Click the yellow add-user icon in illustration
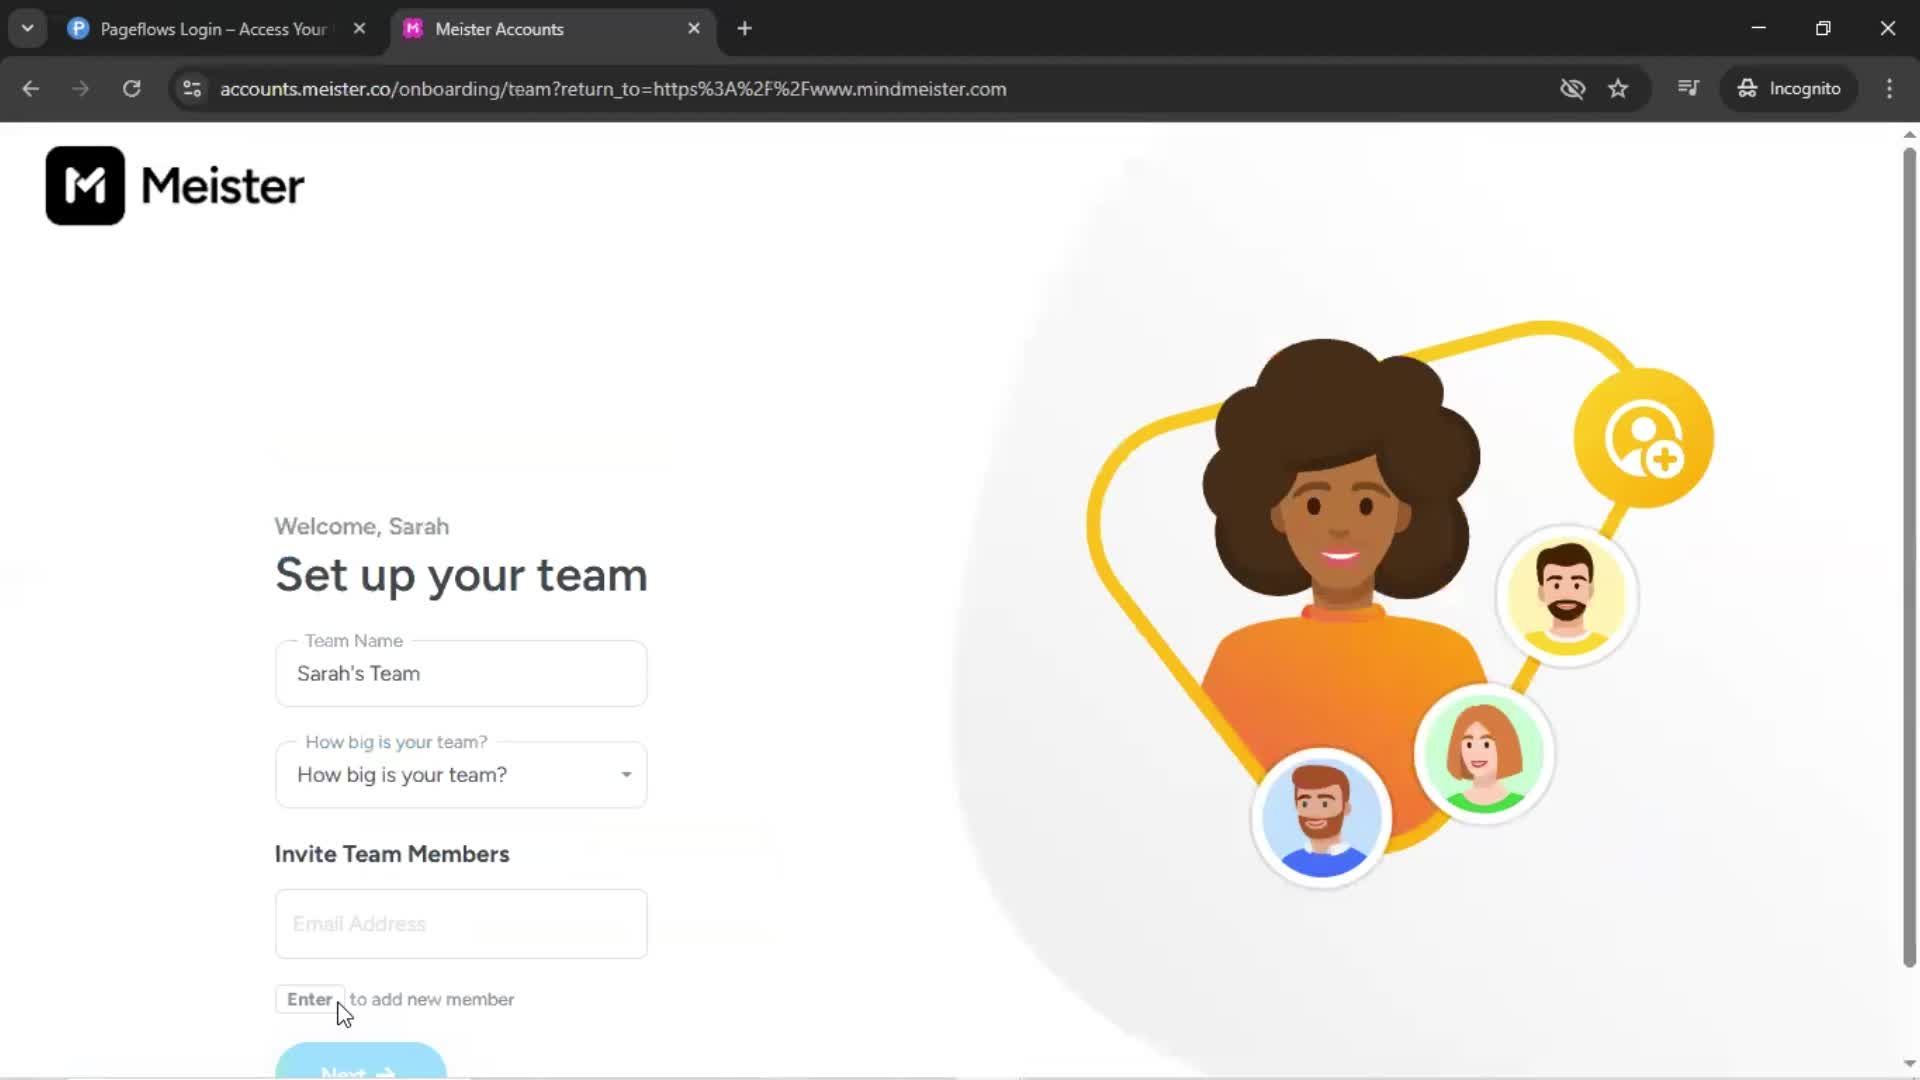This screenshot has width=1920, height=1080. click(x=1643, y=438)
